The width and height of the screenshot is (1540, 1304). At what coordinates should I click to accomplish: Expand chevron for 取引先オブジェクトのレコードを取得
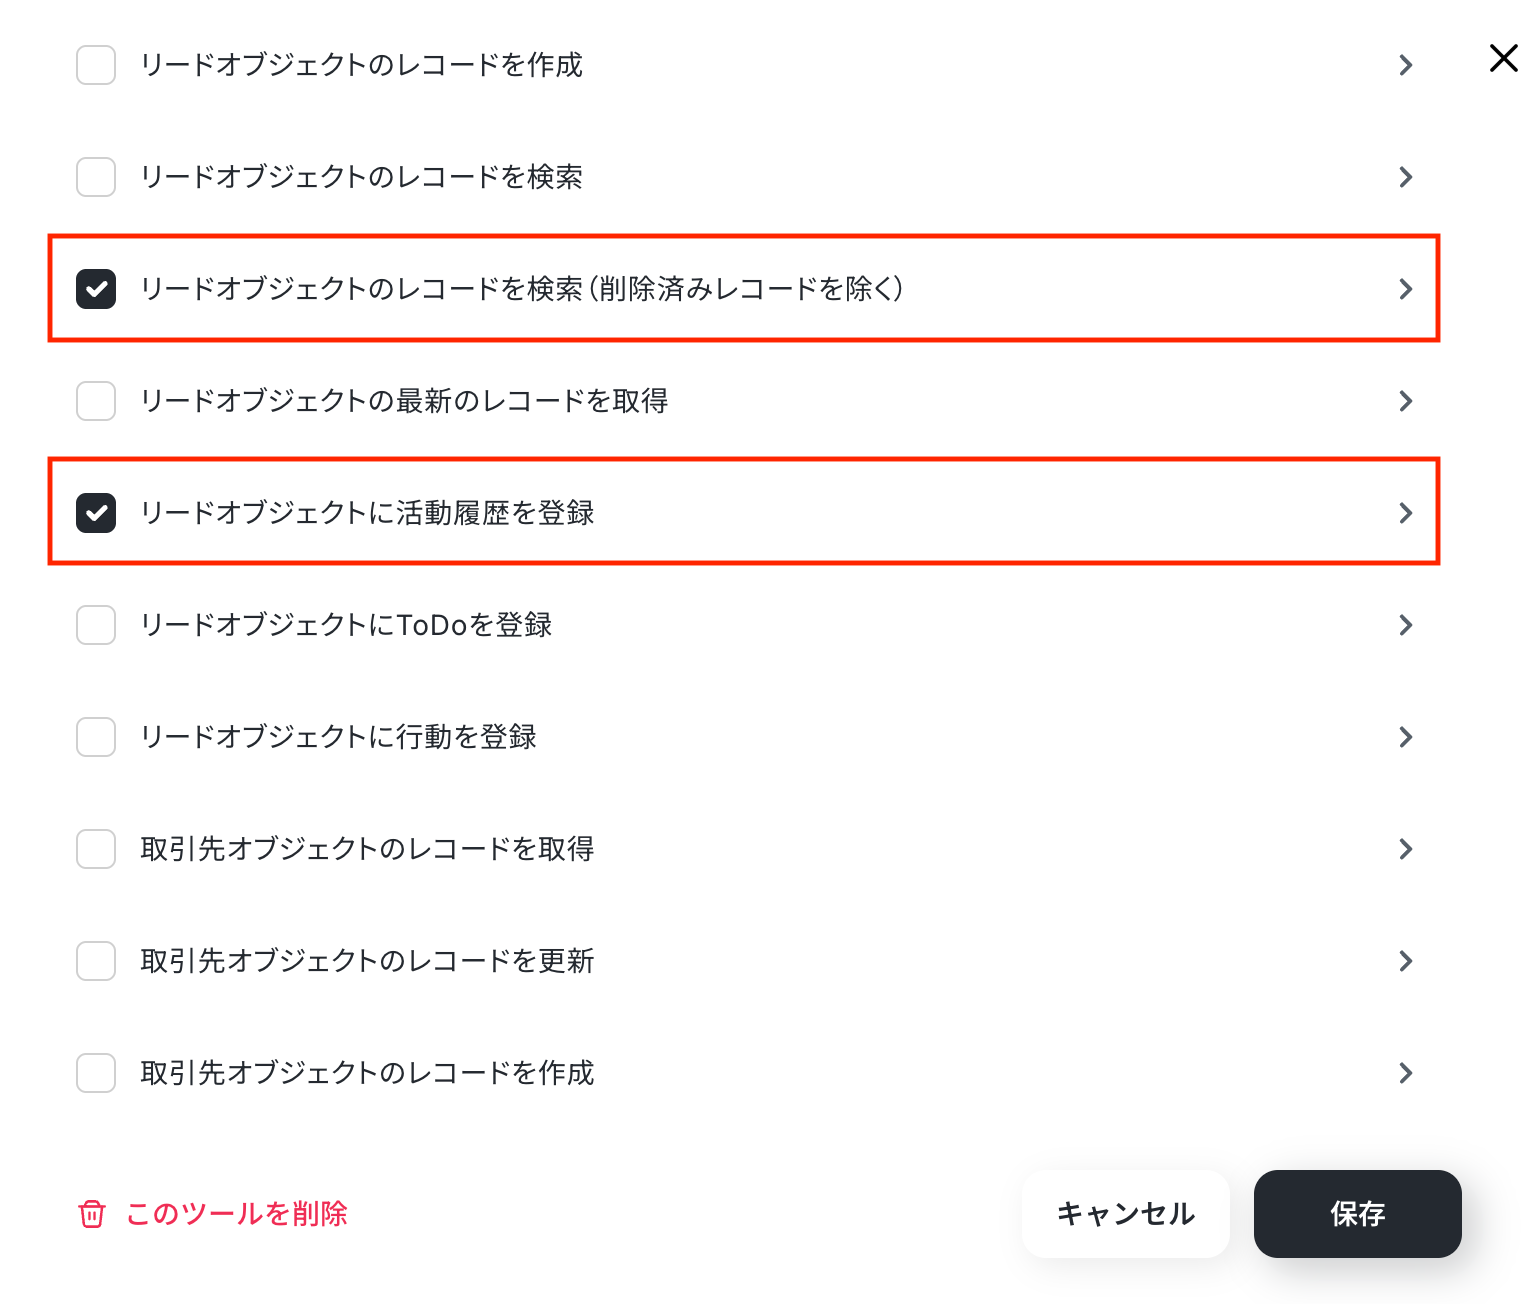pyautogui.click(x=1406, y=849)
